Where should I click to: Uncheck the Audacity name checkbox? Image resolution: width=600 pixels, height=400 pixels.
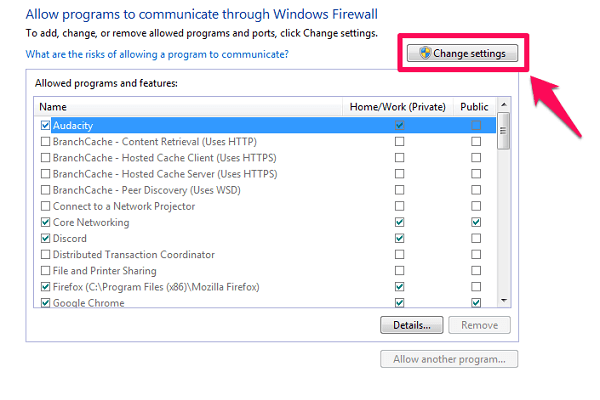coord(46,125)
